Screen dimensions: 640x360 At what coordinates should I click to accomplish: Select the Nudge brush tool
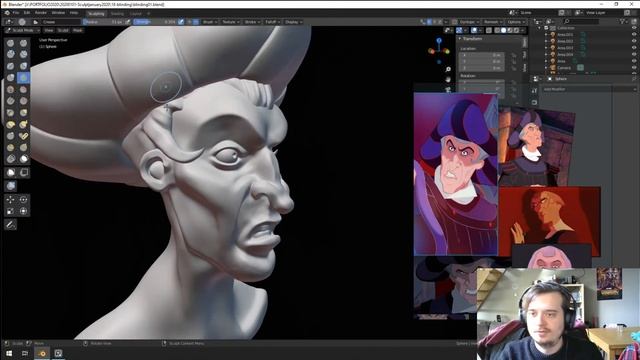coord(11,147)
